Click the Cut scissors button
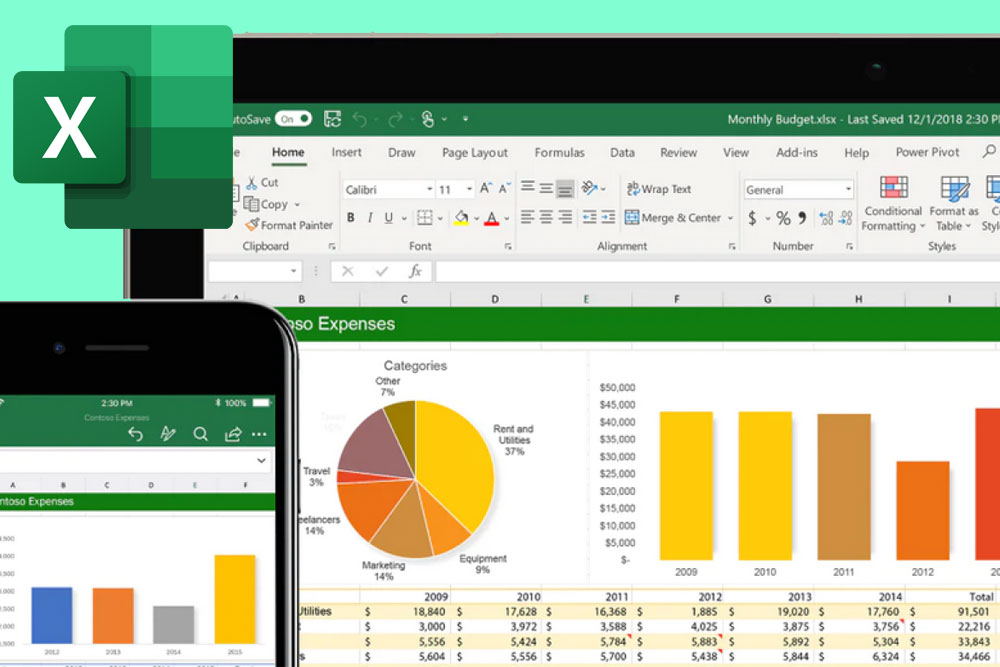This screenshot has height=667, width=1000. (x=262, y=182)
